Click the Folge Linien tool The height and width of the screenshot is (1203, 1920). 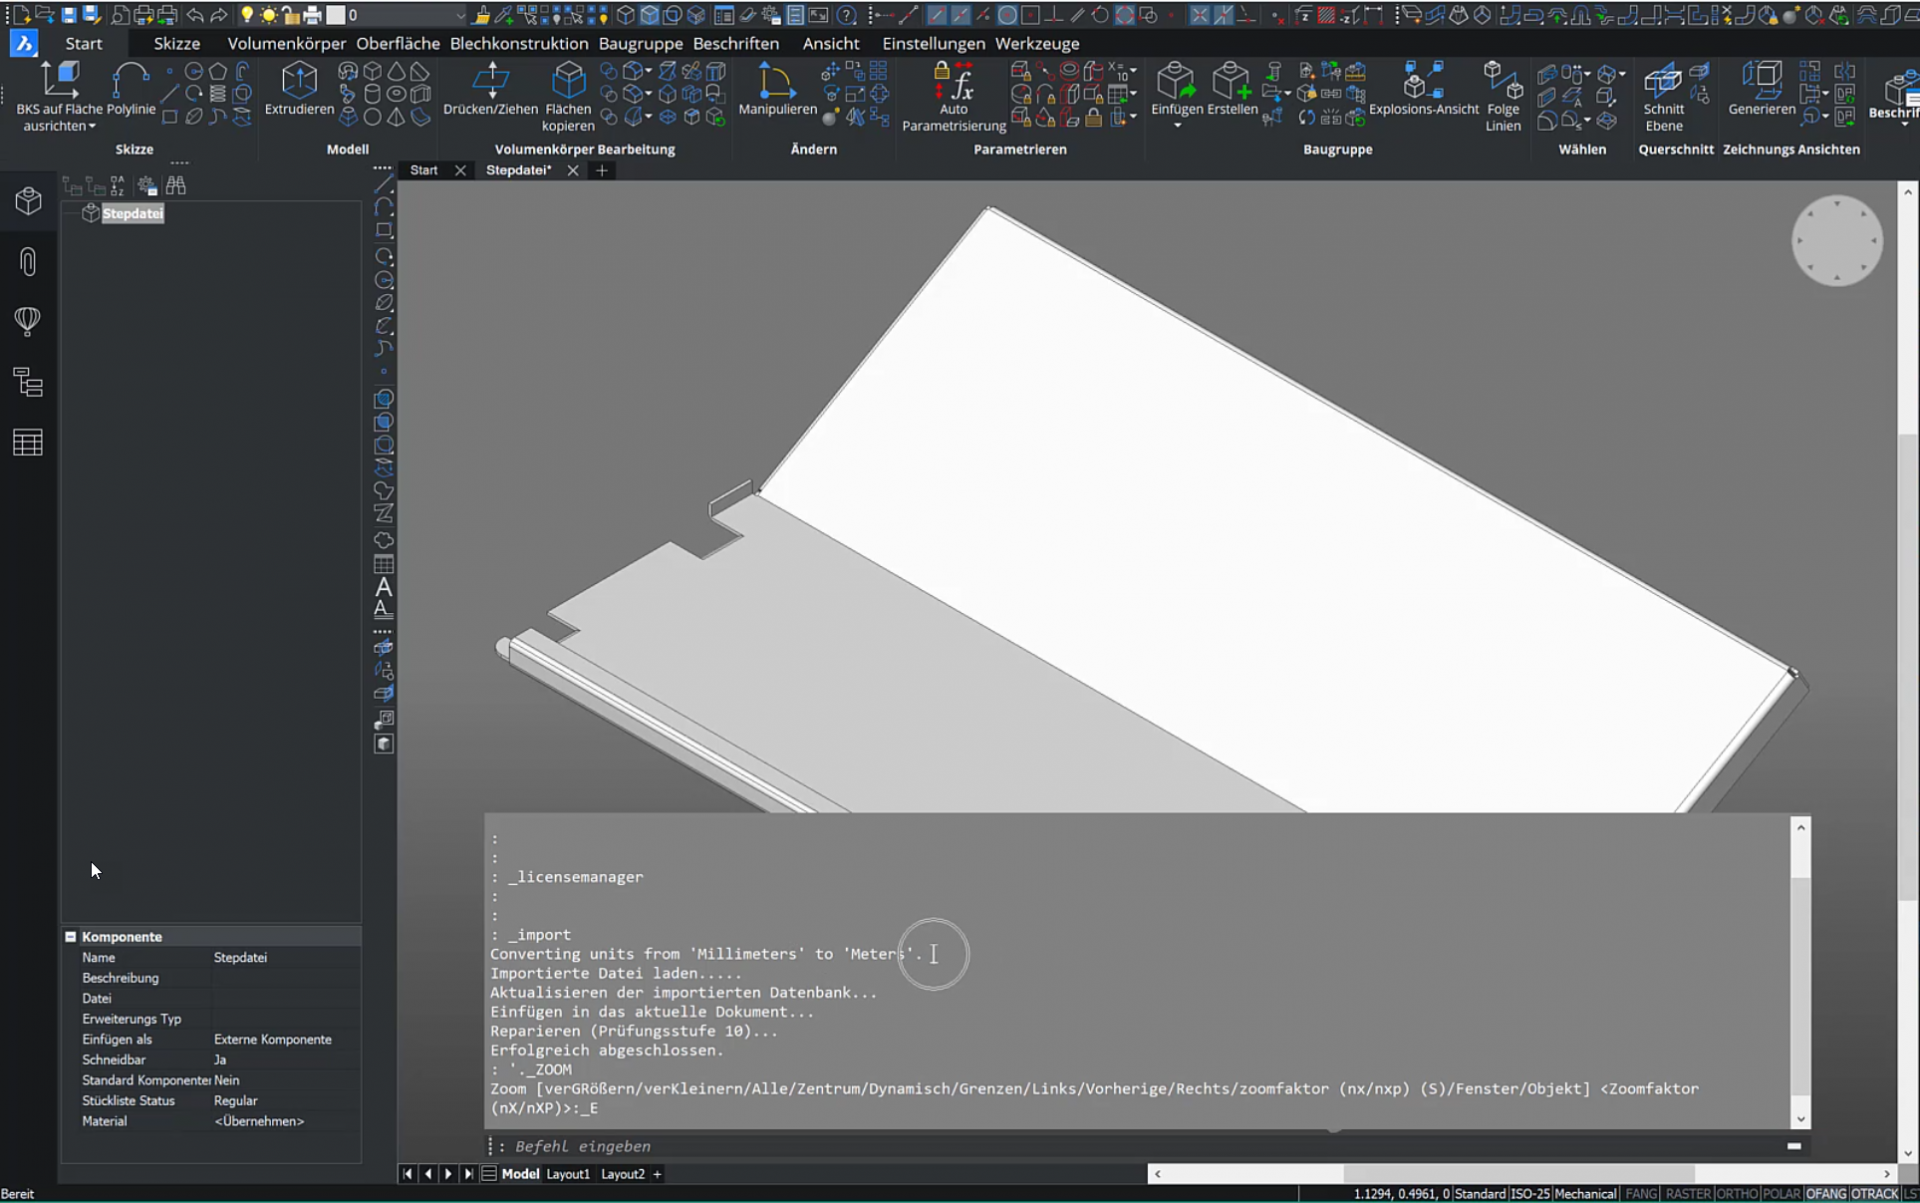click(x=1502, y=96)
